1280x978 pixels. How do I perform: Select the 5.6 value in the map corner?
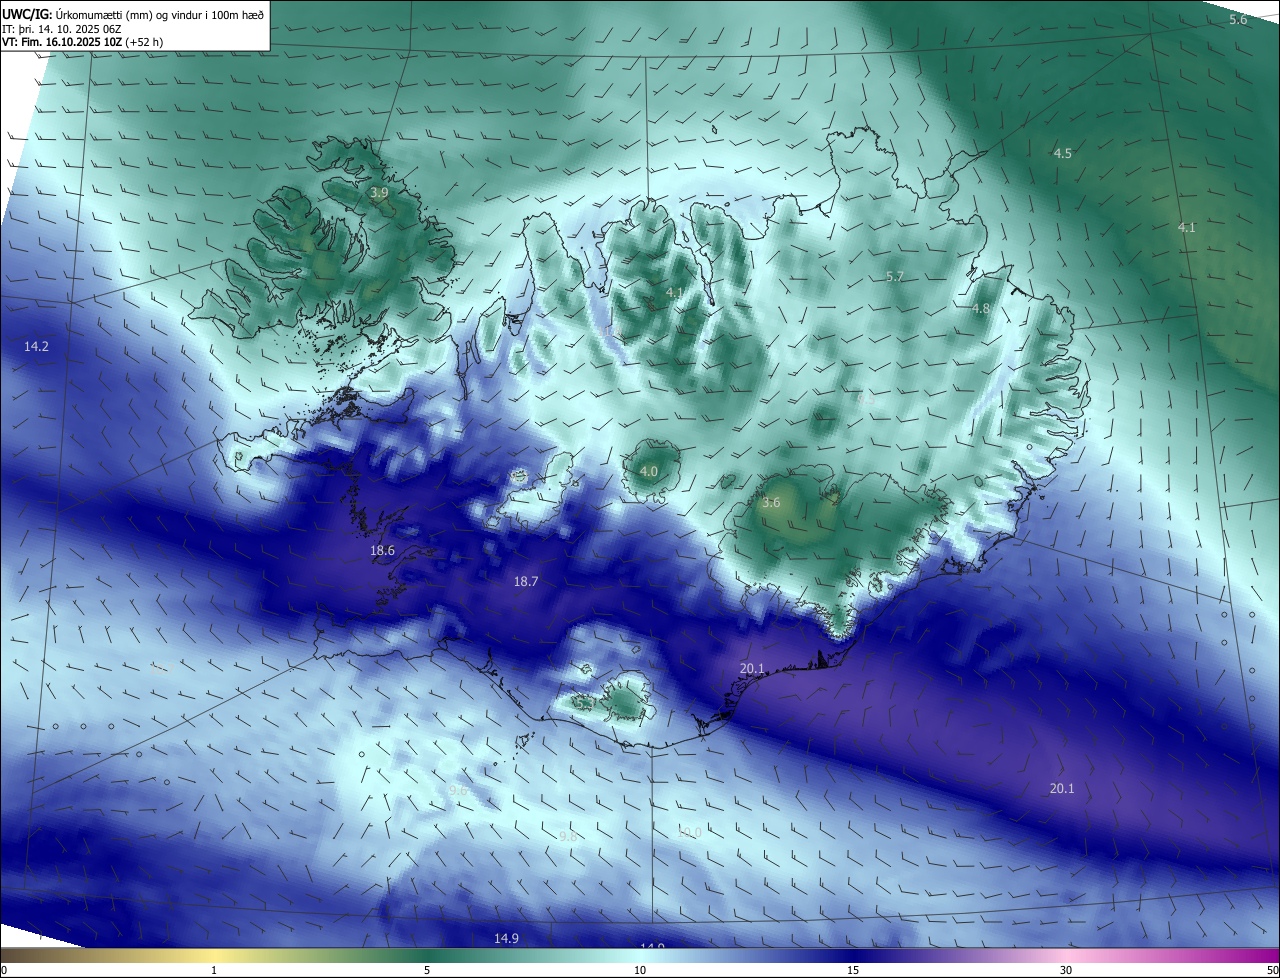tap(1238, 20)
